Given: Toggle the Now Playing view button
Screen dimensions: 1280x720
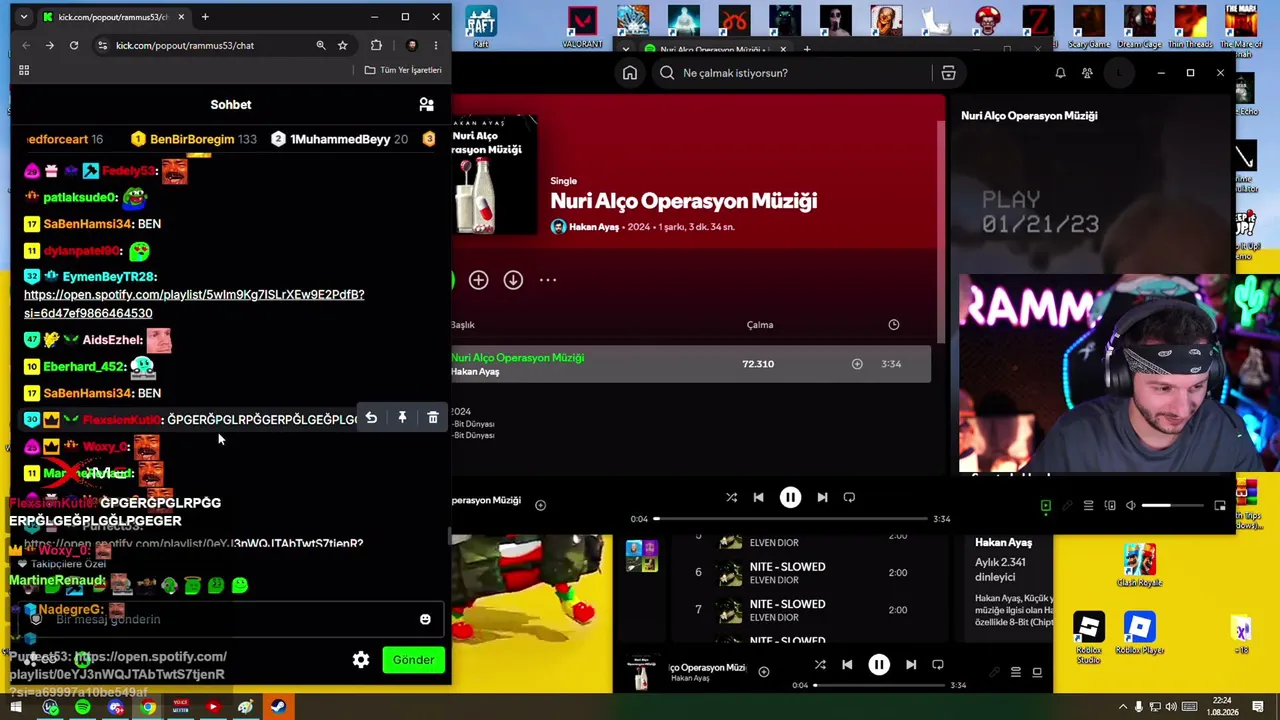Looking at the screenshot, I should (x=1046, y=506).
